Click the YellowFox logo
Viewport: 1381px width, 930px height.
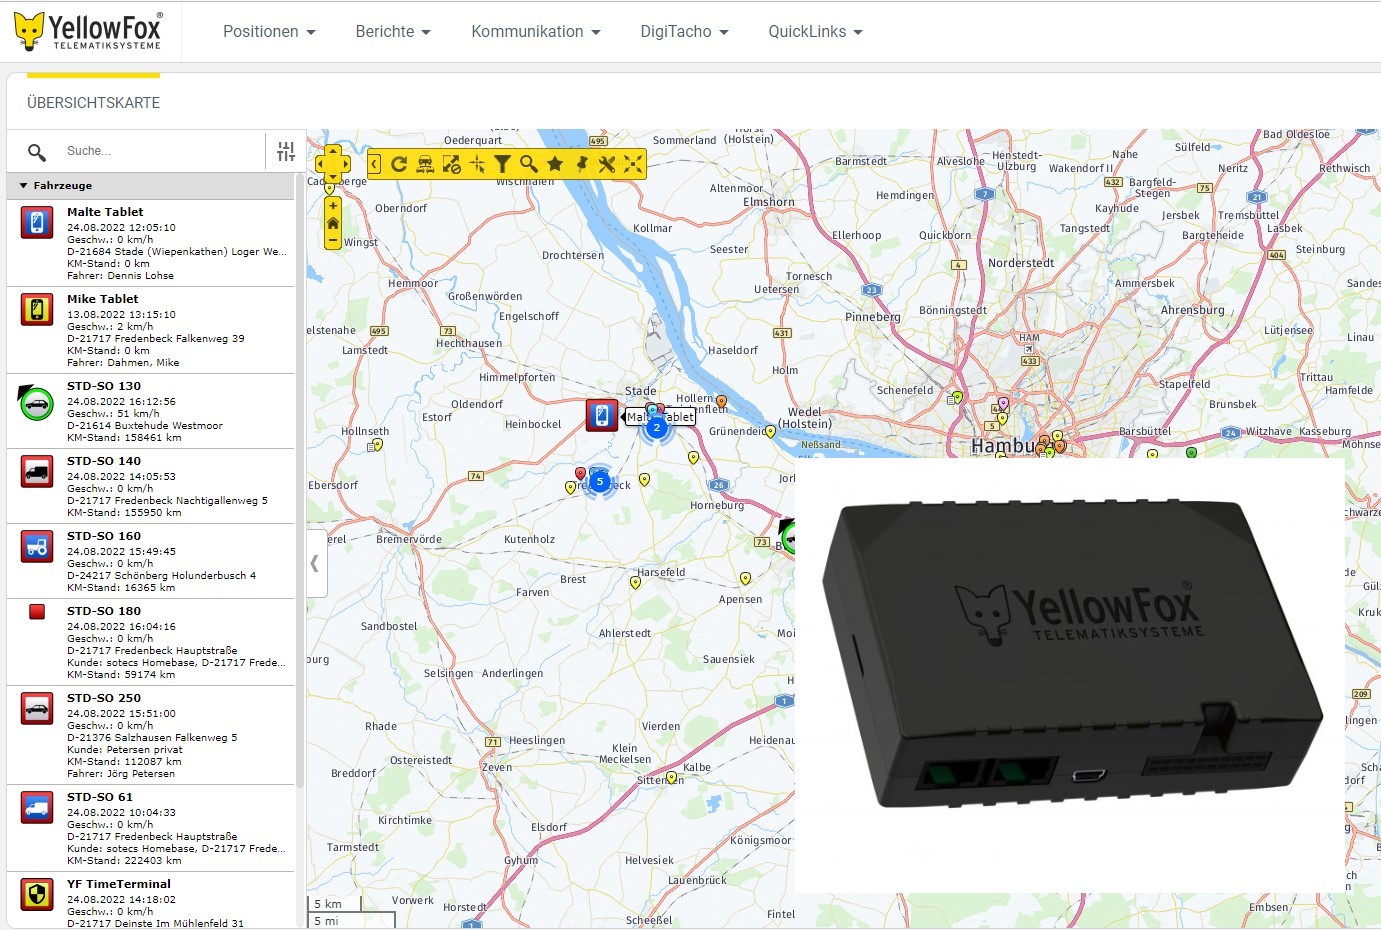point(88,32)
